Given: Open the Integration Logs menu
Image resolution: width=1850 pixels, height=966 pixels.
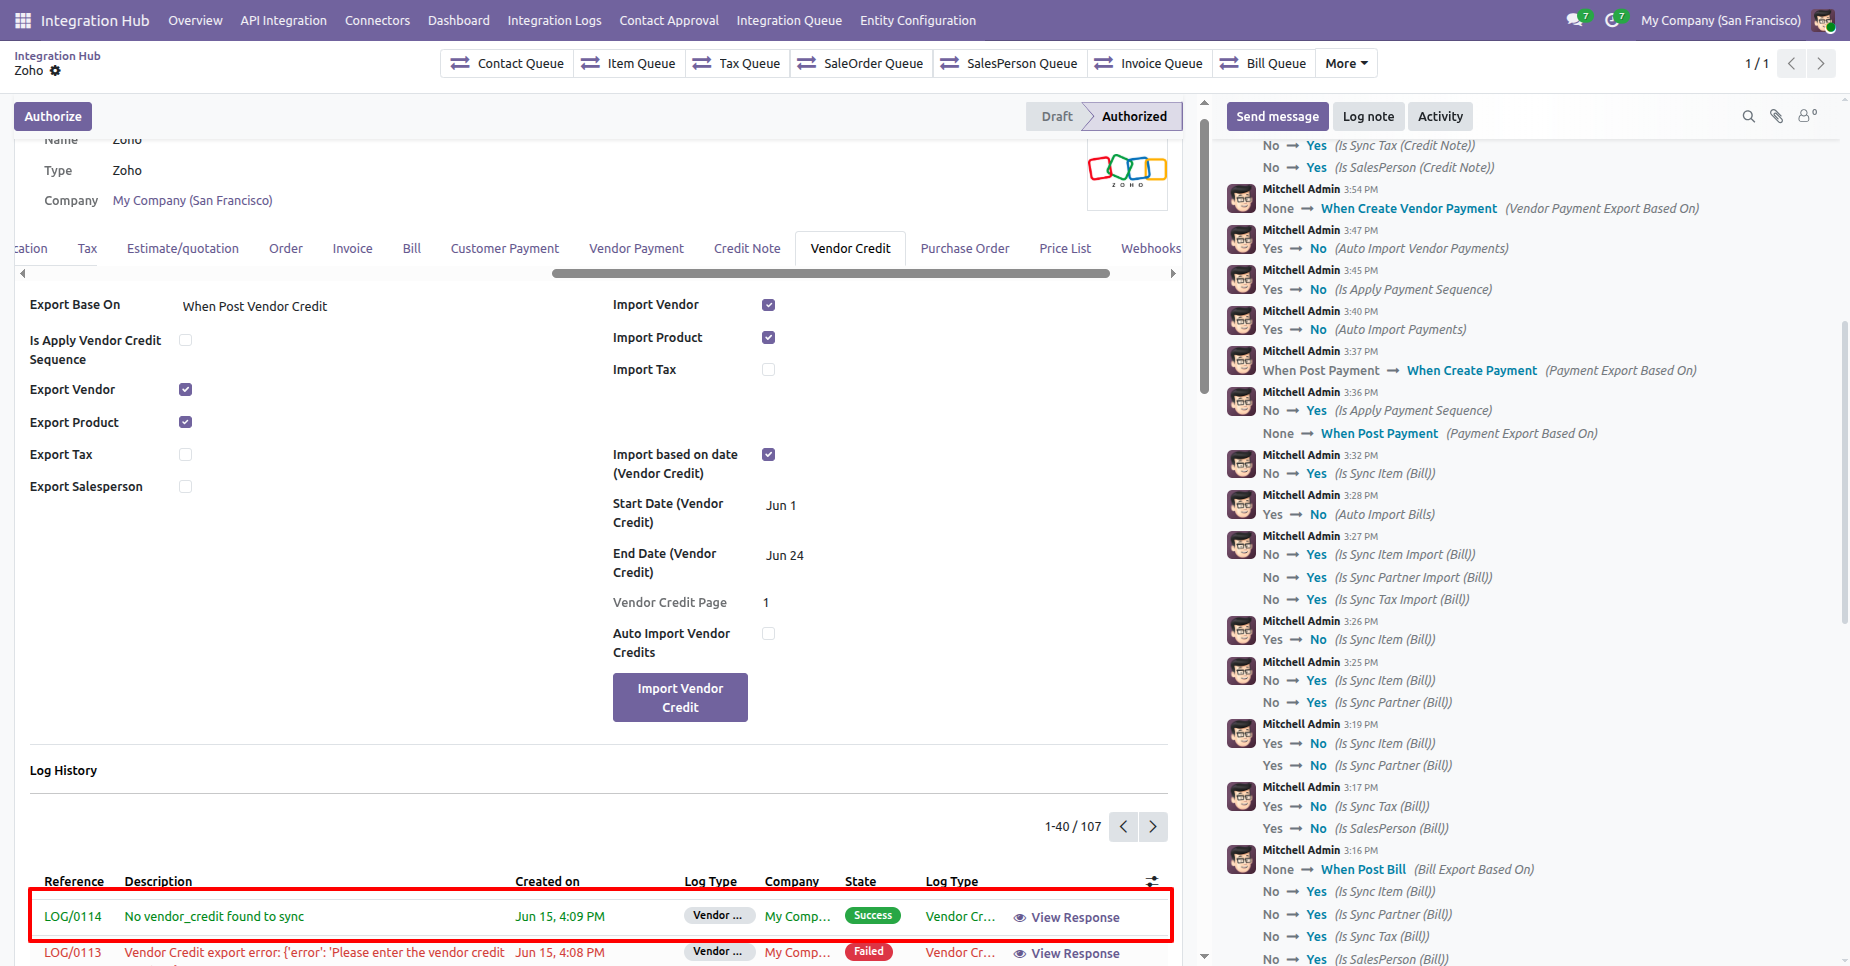Looking at the screenshot, I should click(x=554, y=20).
